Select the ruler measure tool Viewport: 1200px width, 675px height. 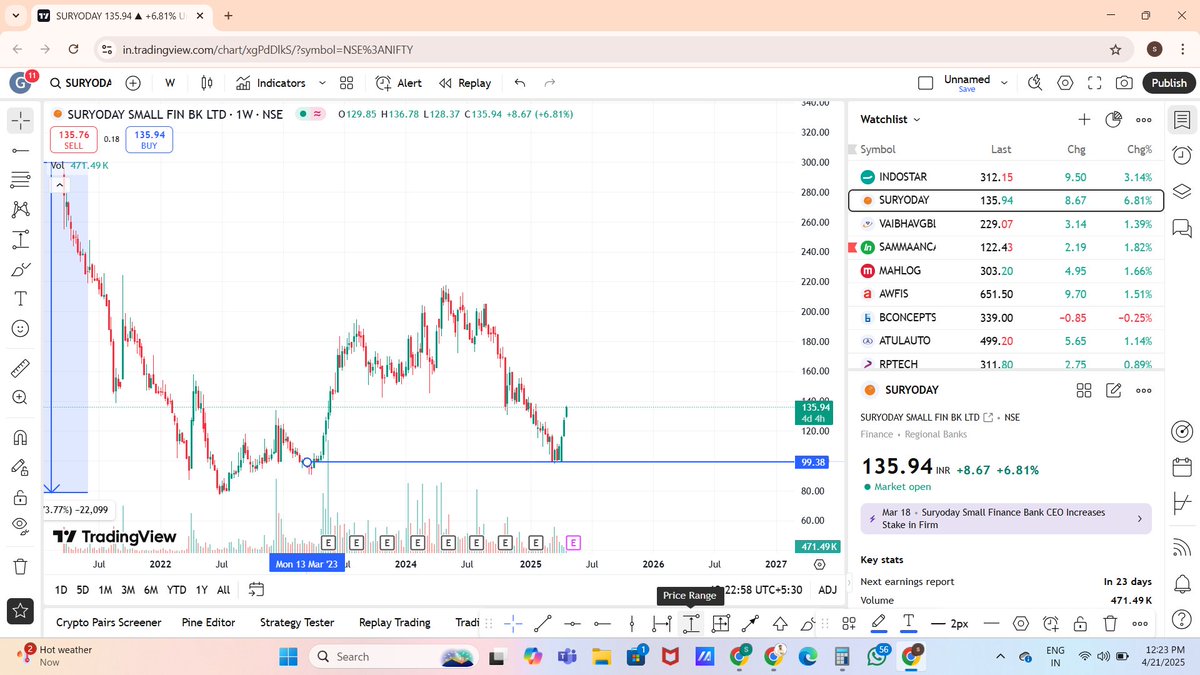[20, 367]
